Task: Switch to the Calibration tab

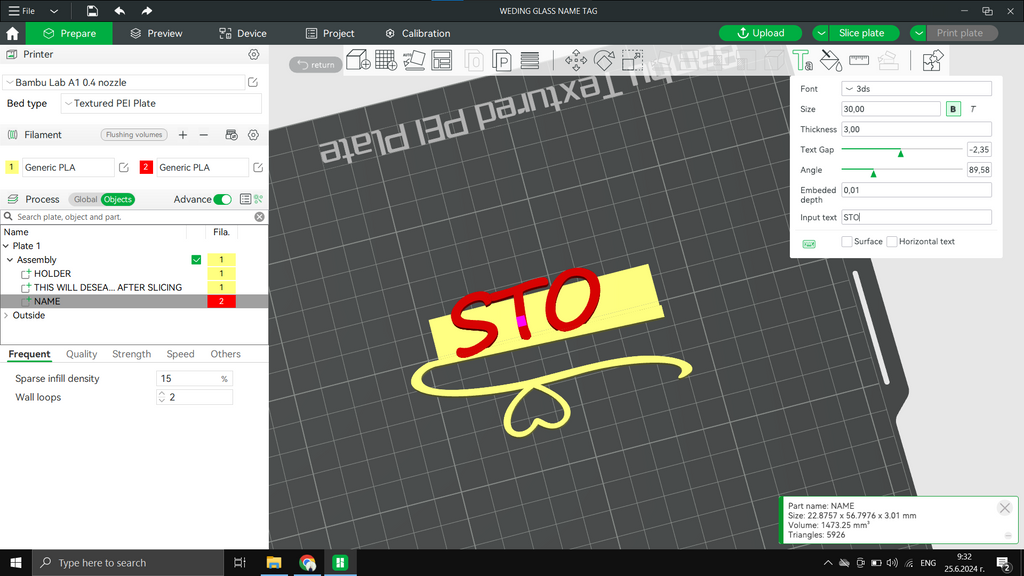Action: click(x=418, y=33)
